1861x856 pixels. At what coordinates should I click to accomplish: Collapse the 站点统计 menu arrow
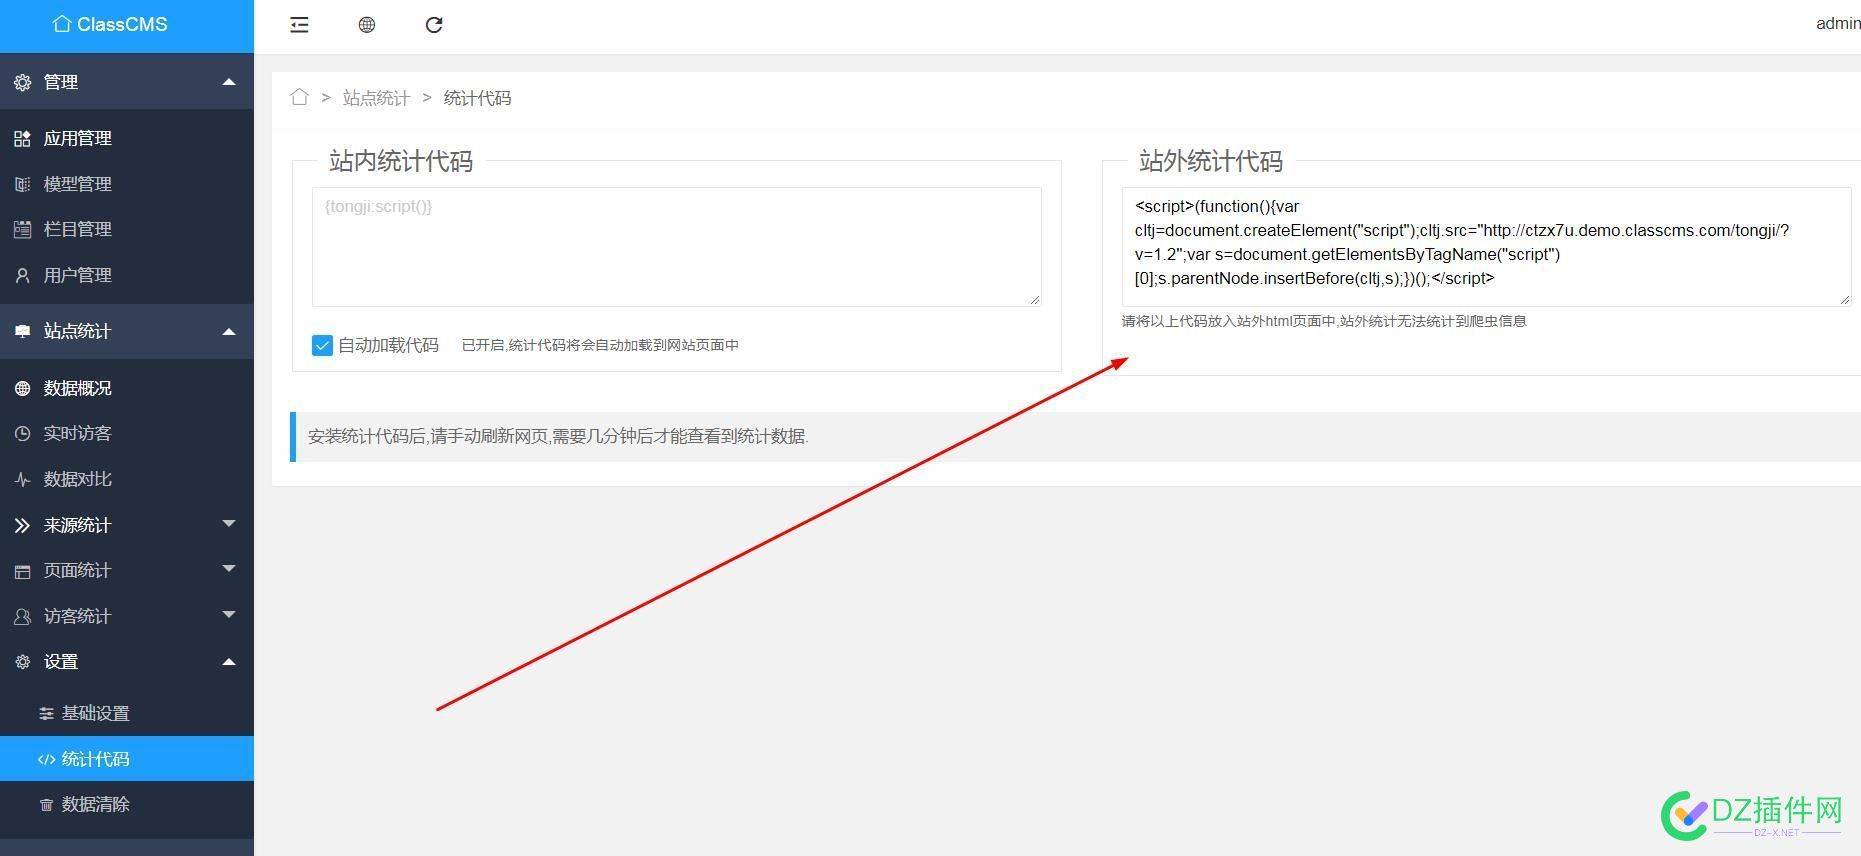[x=229, y=331]
